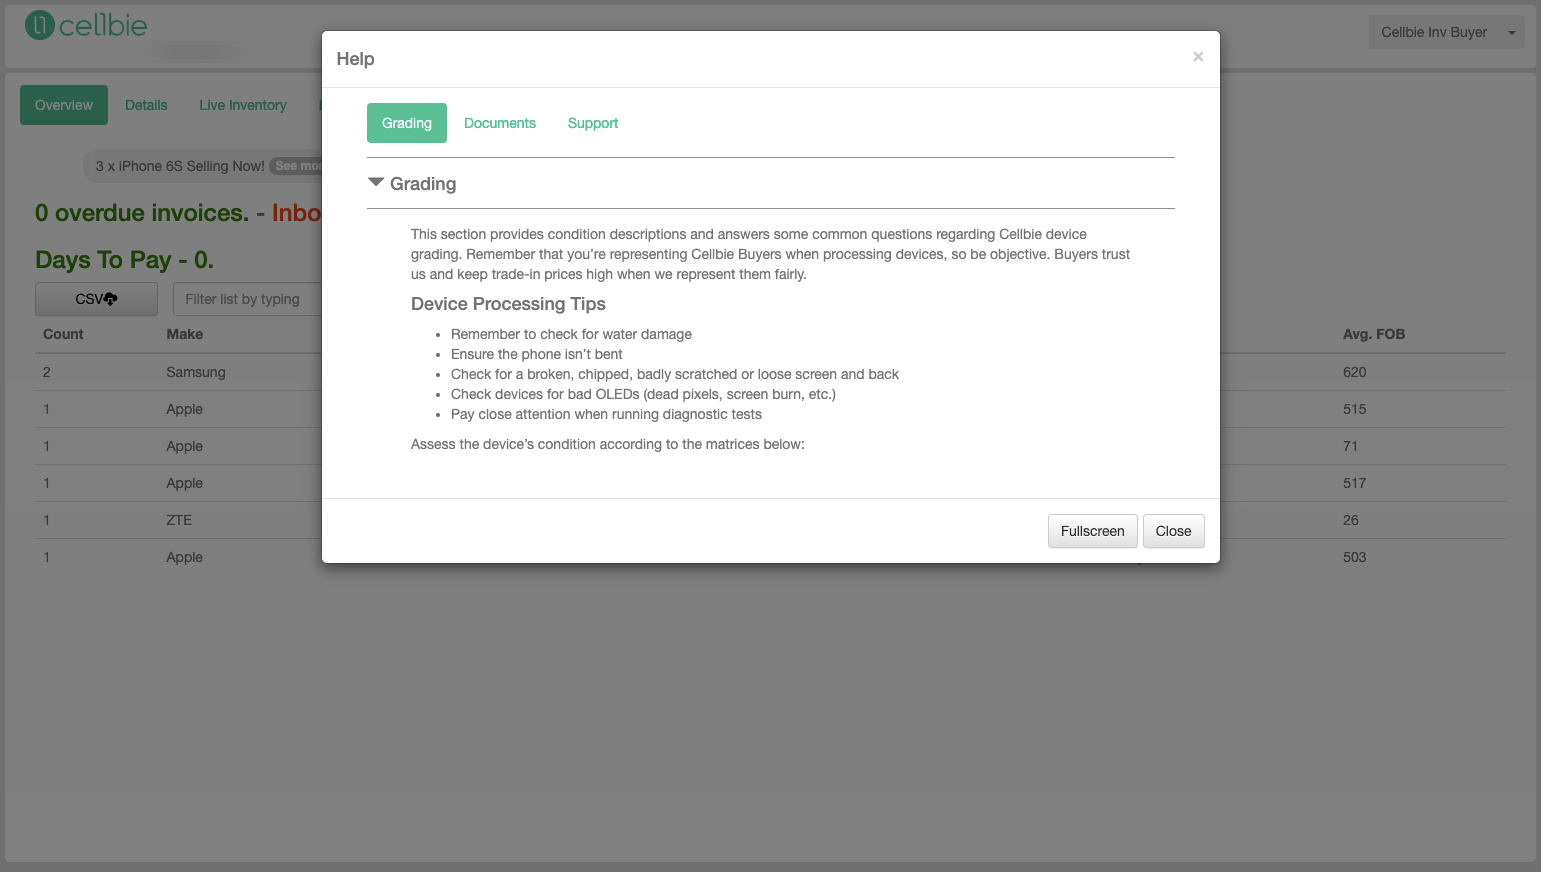Click the Remember to check for water damage tip
Screen dimensions: 1541x872
[x=571, y=334]
